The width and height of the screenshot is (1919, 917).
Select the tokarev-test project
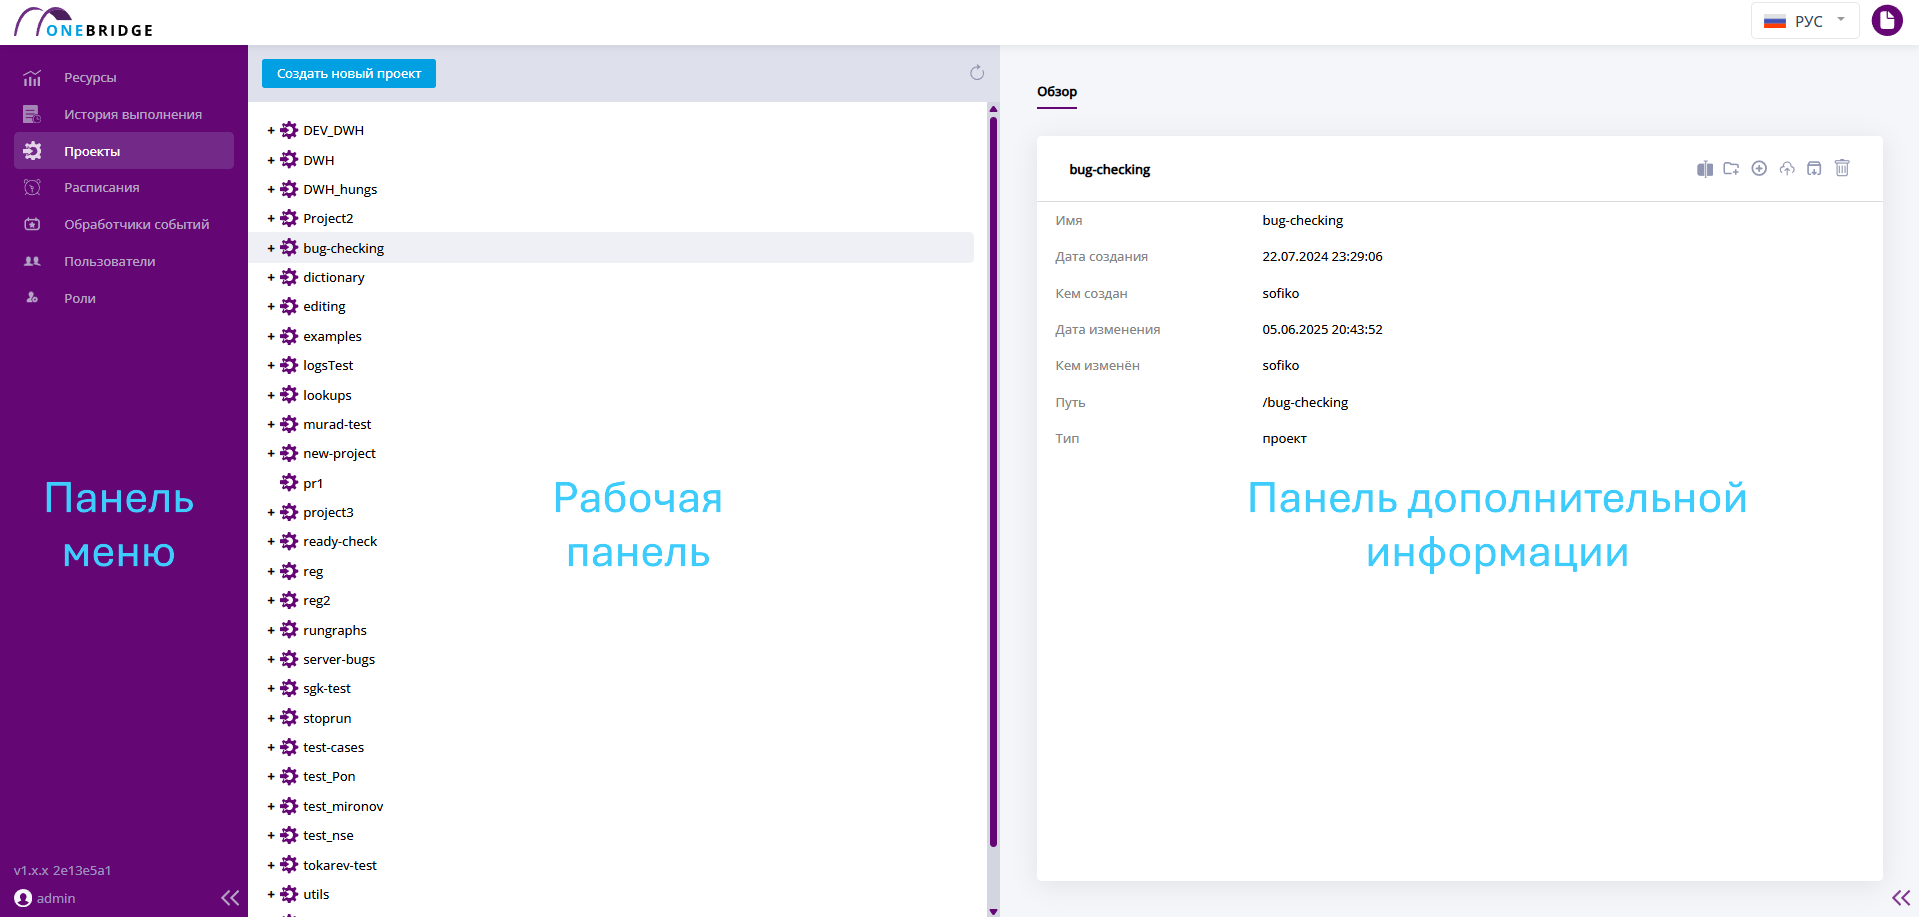pyautogui.click(x=340, y=866)
